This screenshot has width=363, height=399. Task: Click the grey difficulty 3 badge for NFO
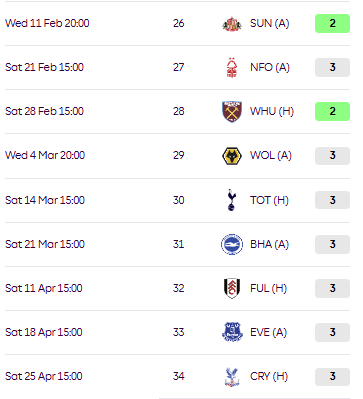332,67
